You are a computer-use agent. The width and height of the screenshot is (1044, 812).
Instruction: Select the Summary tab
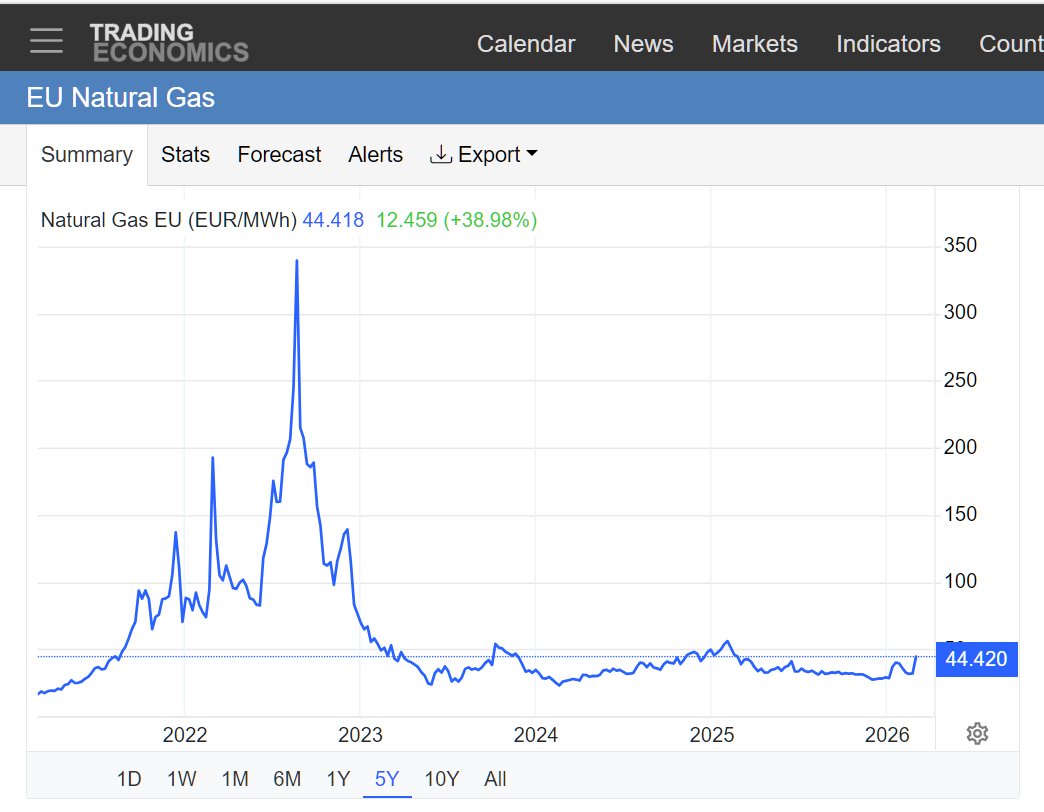[x=87, y=154]
